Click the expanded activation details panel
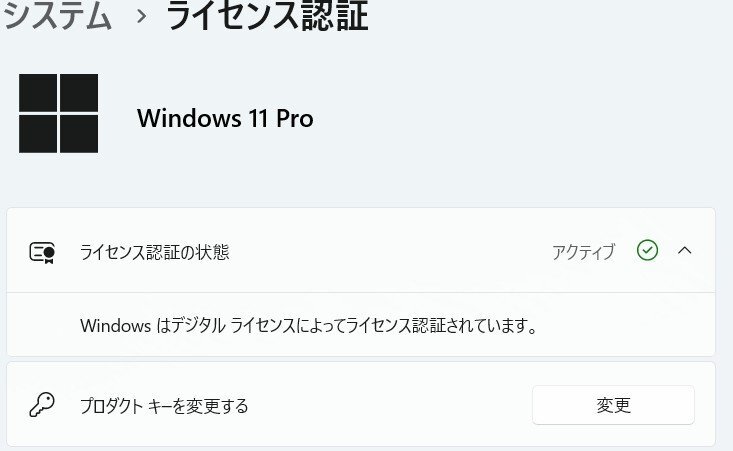 click(x=361, y=324)
